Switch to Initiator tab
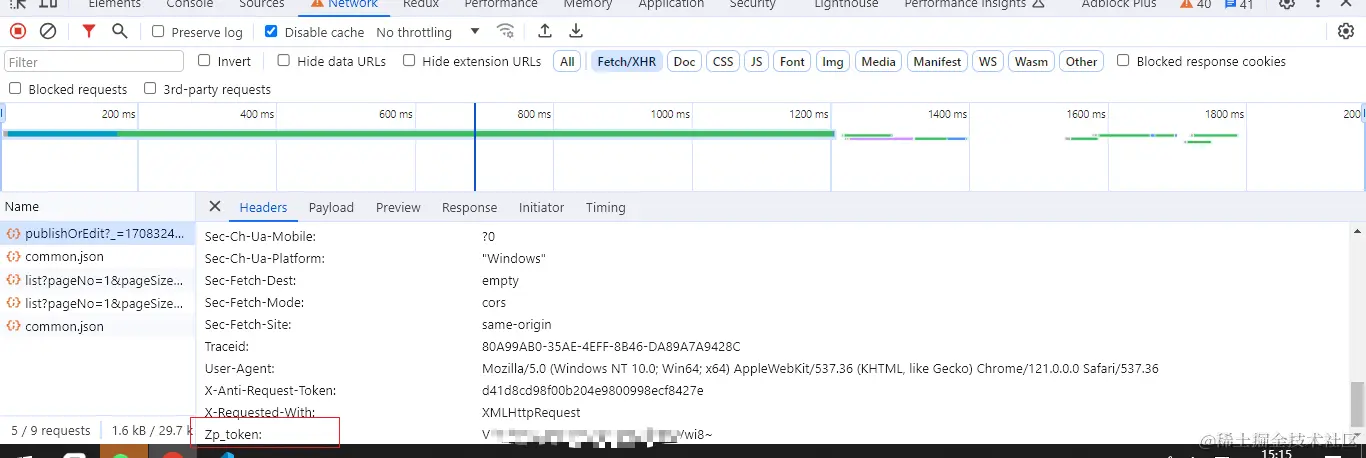This screenshot has width=1366, height=458. (541, 207)
